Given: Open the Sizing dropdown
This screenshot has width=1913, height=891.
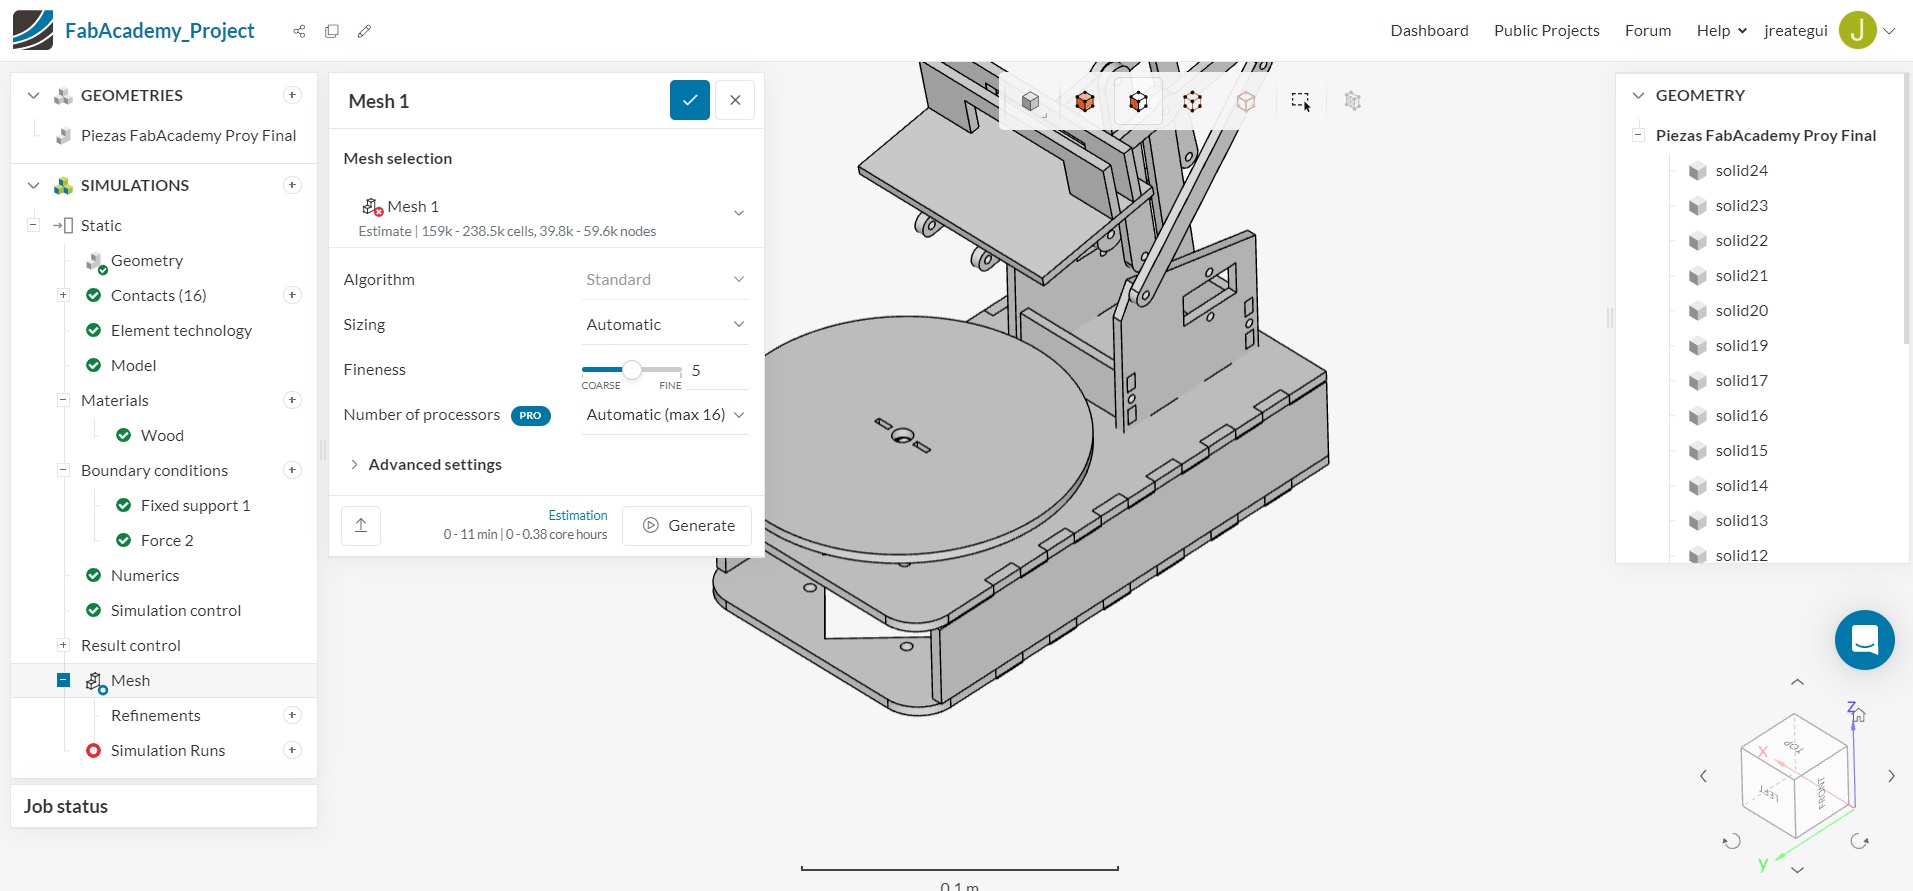Looking at the screenshot, I should point(665,324).
